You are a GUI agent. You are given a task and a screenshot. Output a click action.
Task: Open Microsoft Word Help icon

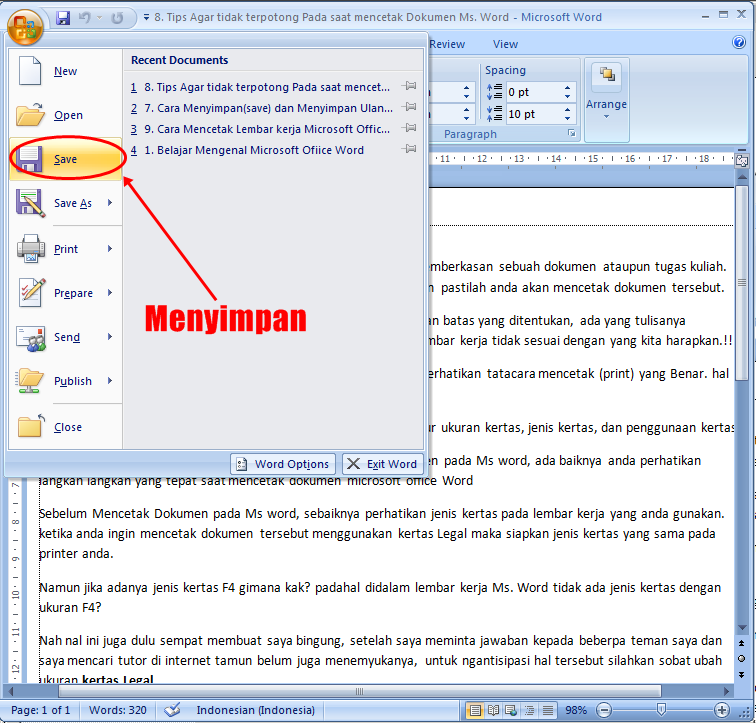coord(739,42)
